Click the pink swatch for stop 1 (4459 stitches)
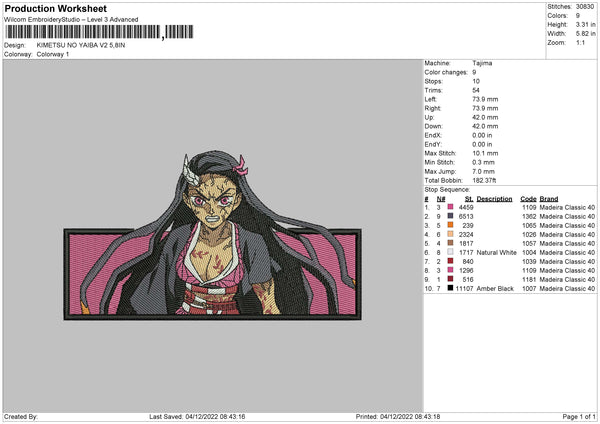Image resolution: width=600 pixels, height=424 pixels. click(x=450, y=207)
